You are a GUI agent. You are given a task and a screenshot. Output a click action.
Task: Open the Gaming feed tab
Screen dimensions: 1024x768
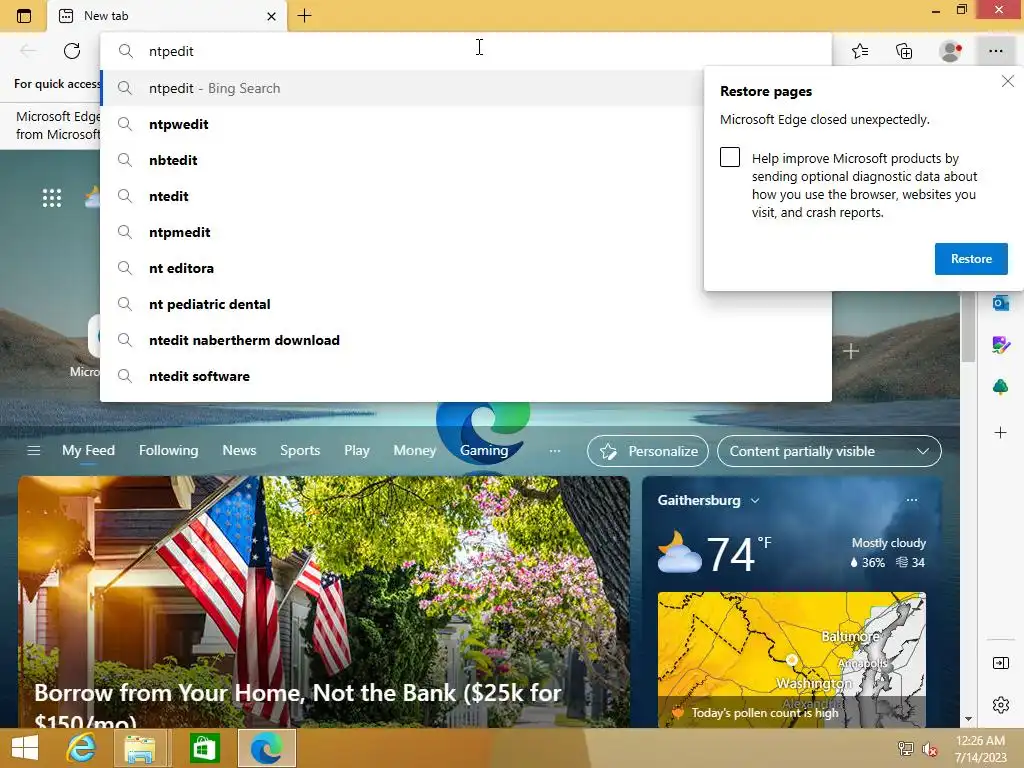click(483, 451)
